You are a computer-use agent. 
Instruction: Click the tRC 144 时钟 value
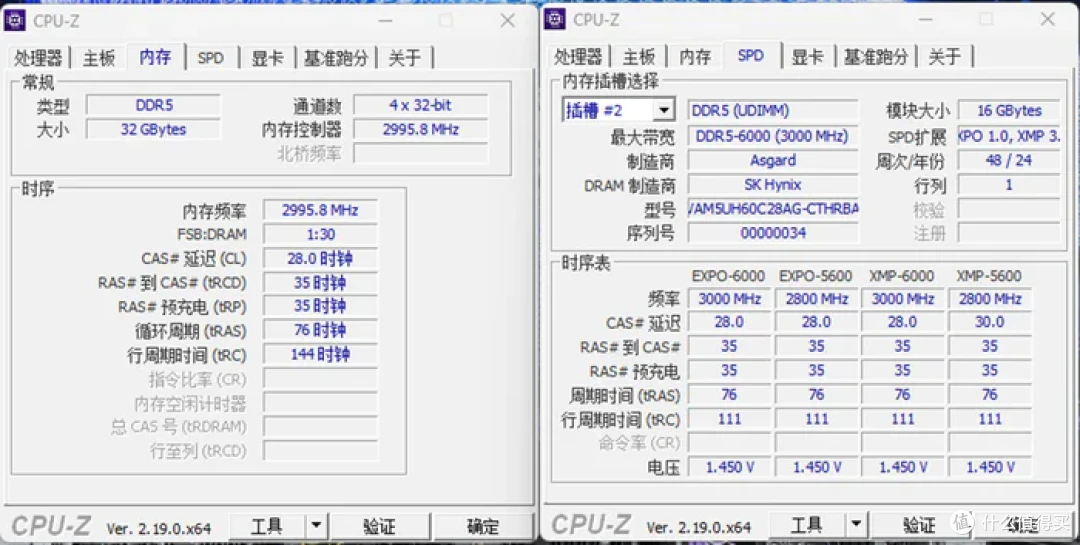pyautogui.click(x=320, y=354)
